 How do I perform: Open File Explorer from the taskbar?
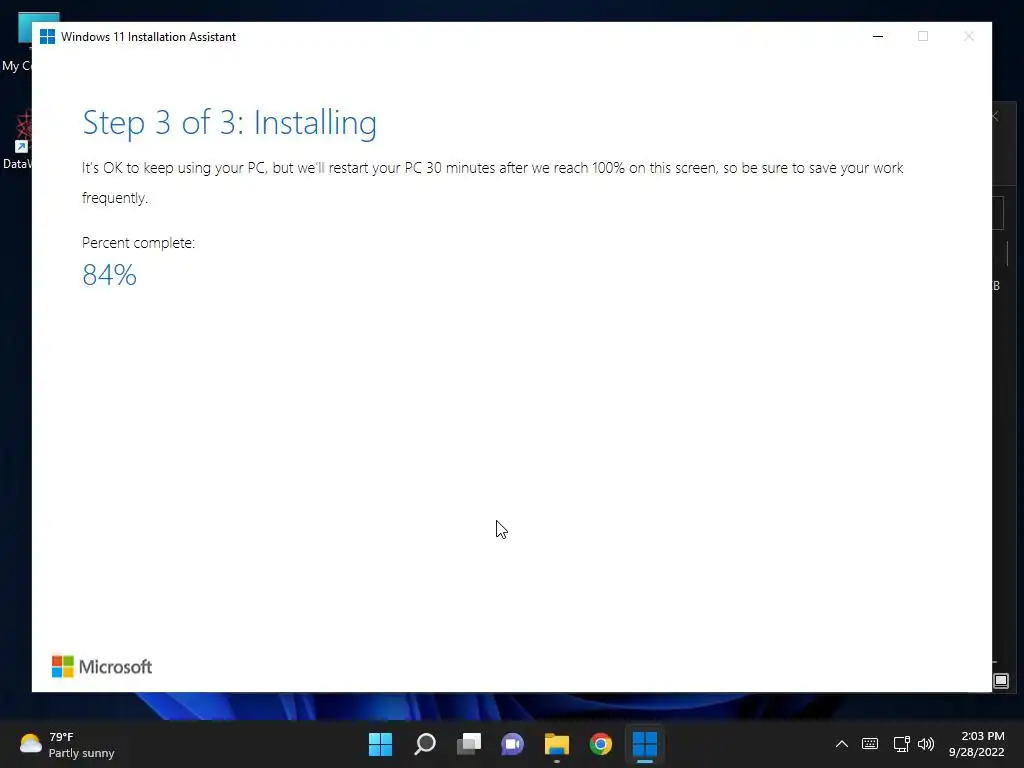(557, 744)
